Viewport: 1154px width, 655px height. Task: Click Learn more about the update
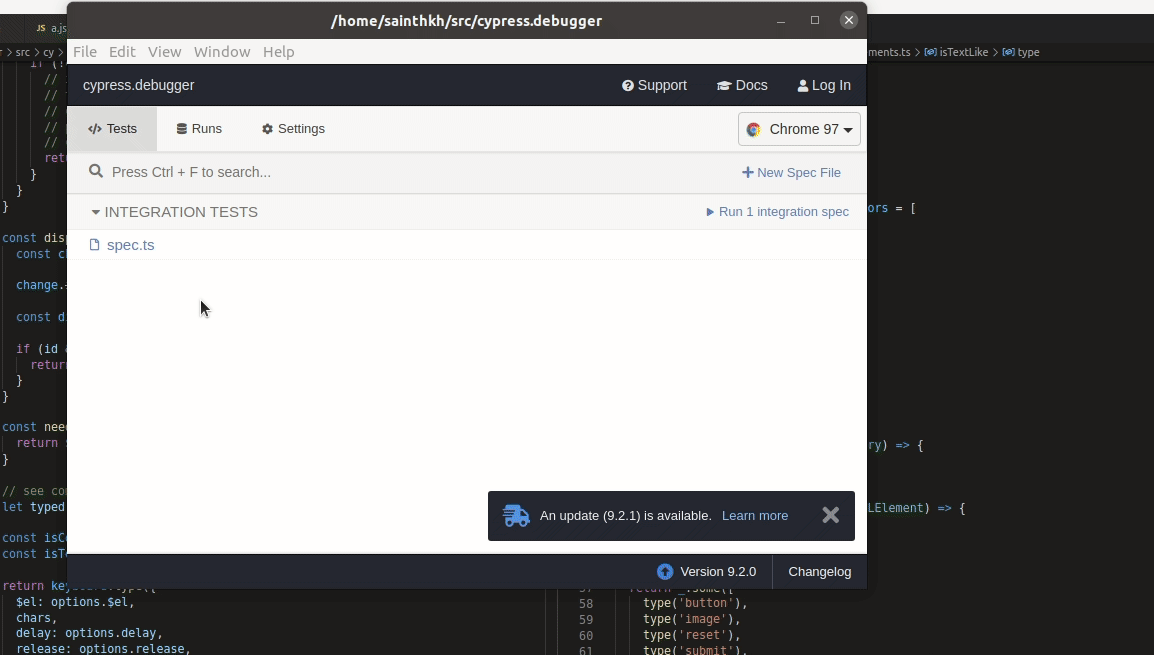point(755,515)
